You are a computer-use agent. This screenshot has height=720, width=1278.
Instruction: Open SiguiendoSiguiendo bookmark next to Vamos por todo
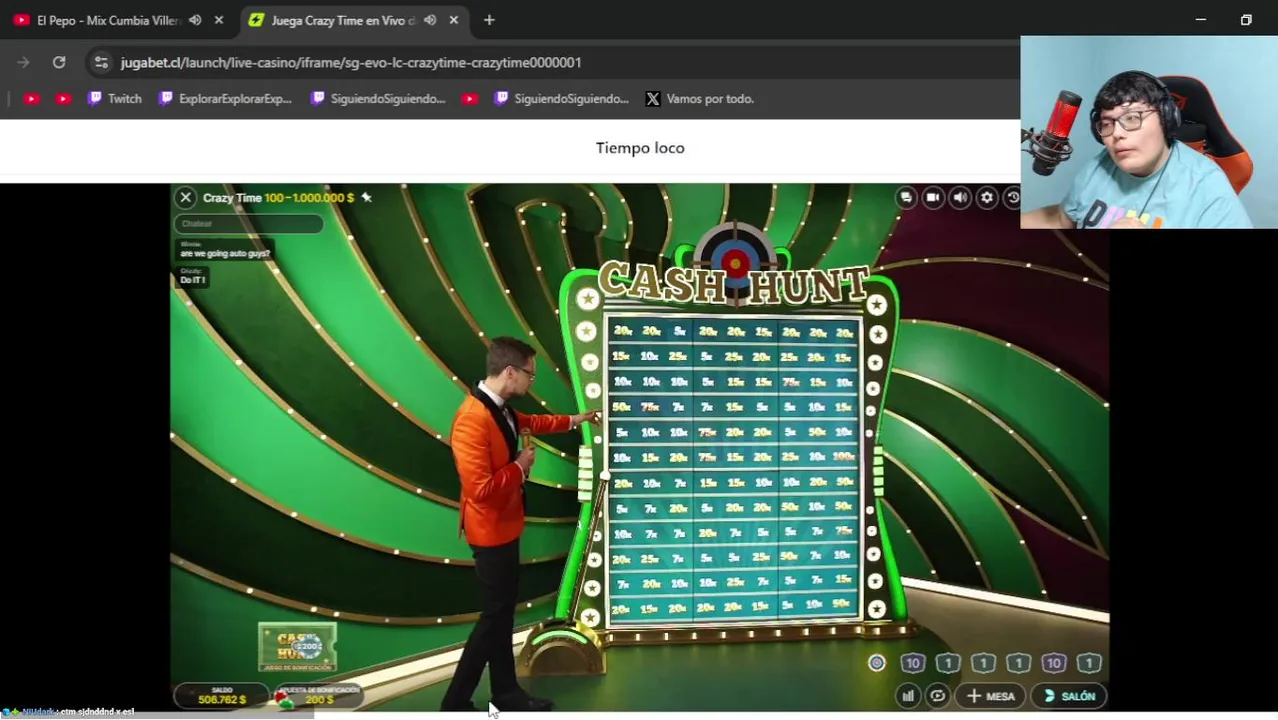tap(562, 99)
